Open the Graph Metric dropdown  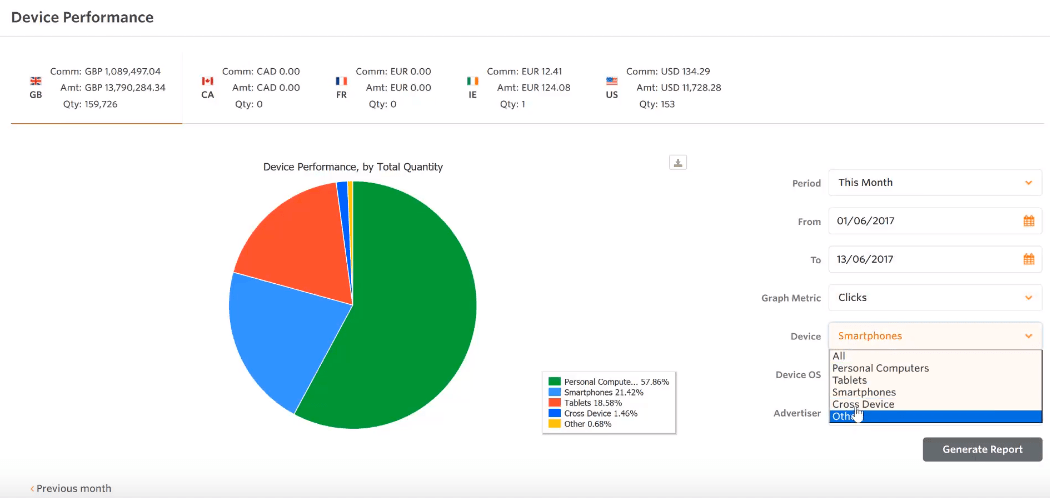pos(935,297)
